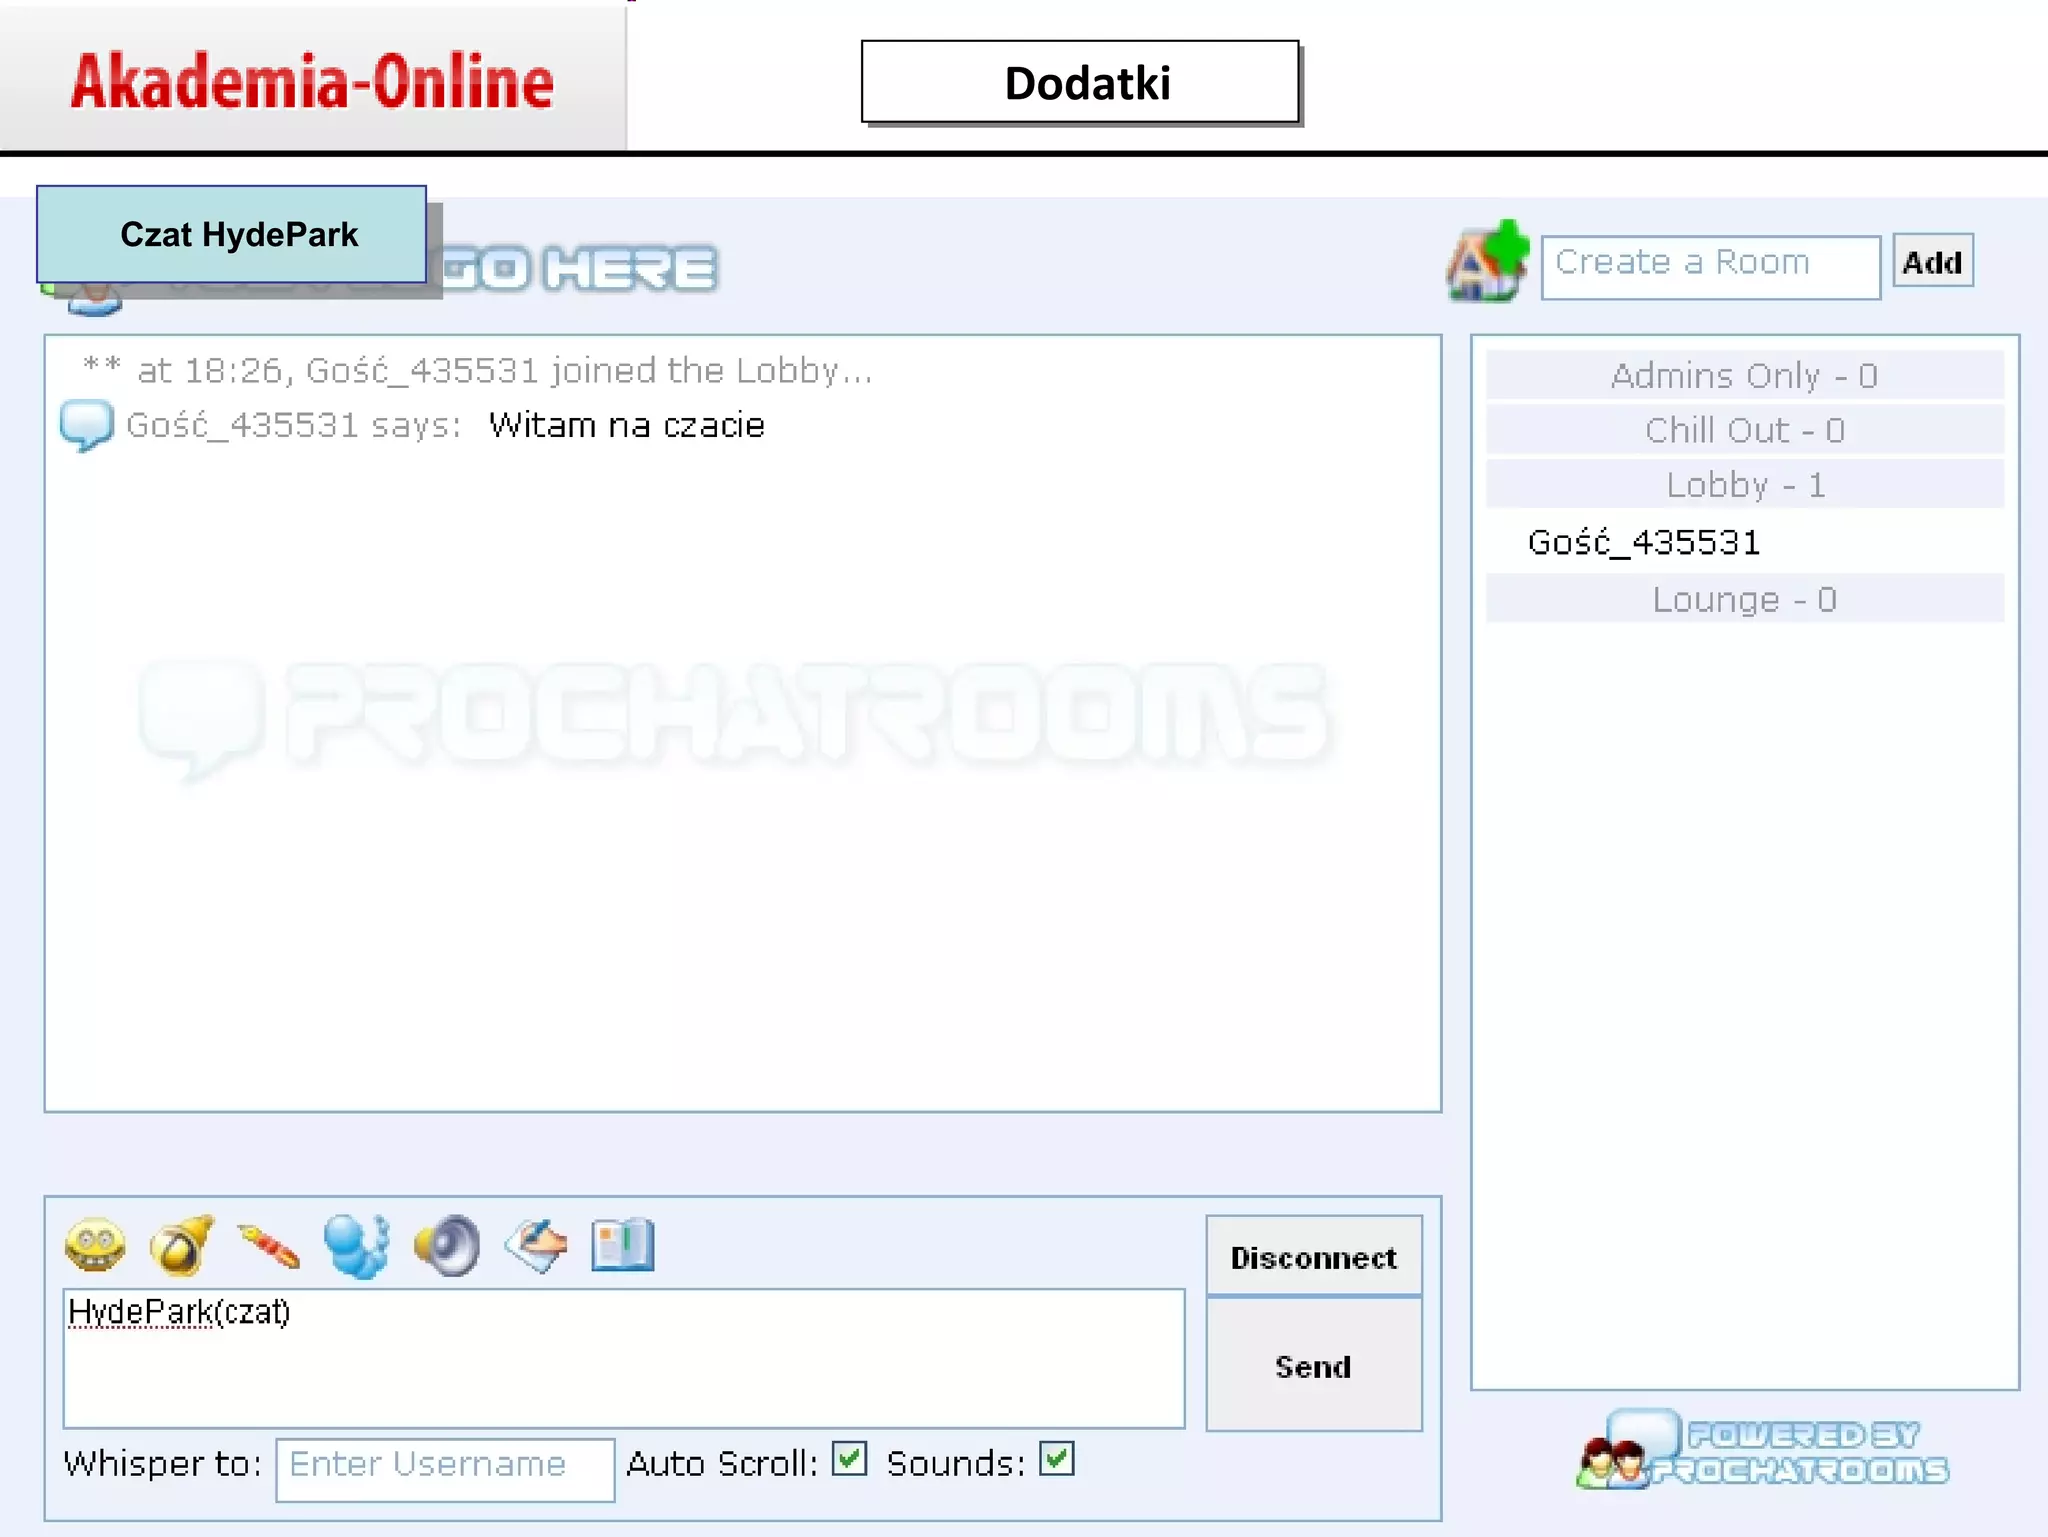
Task: Click the open book icon
Action: point(622,1245)
